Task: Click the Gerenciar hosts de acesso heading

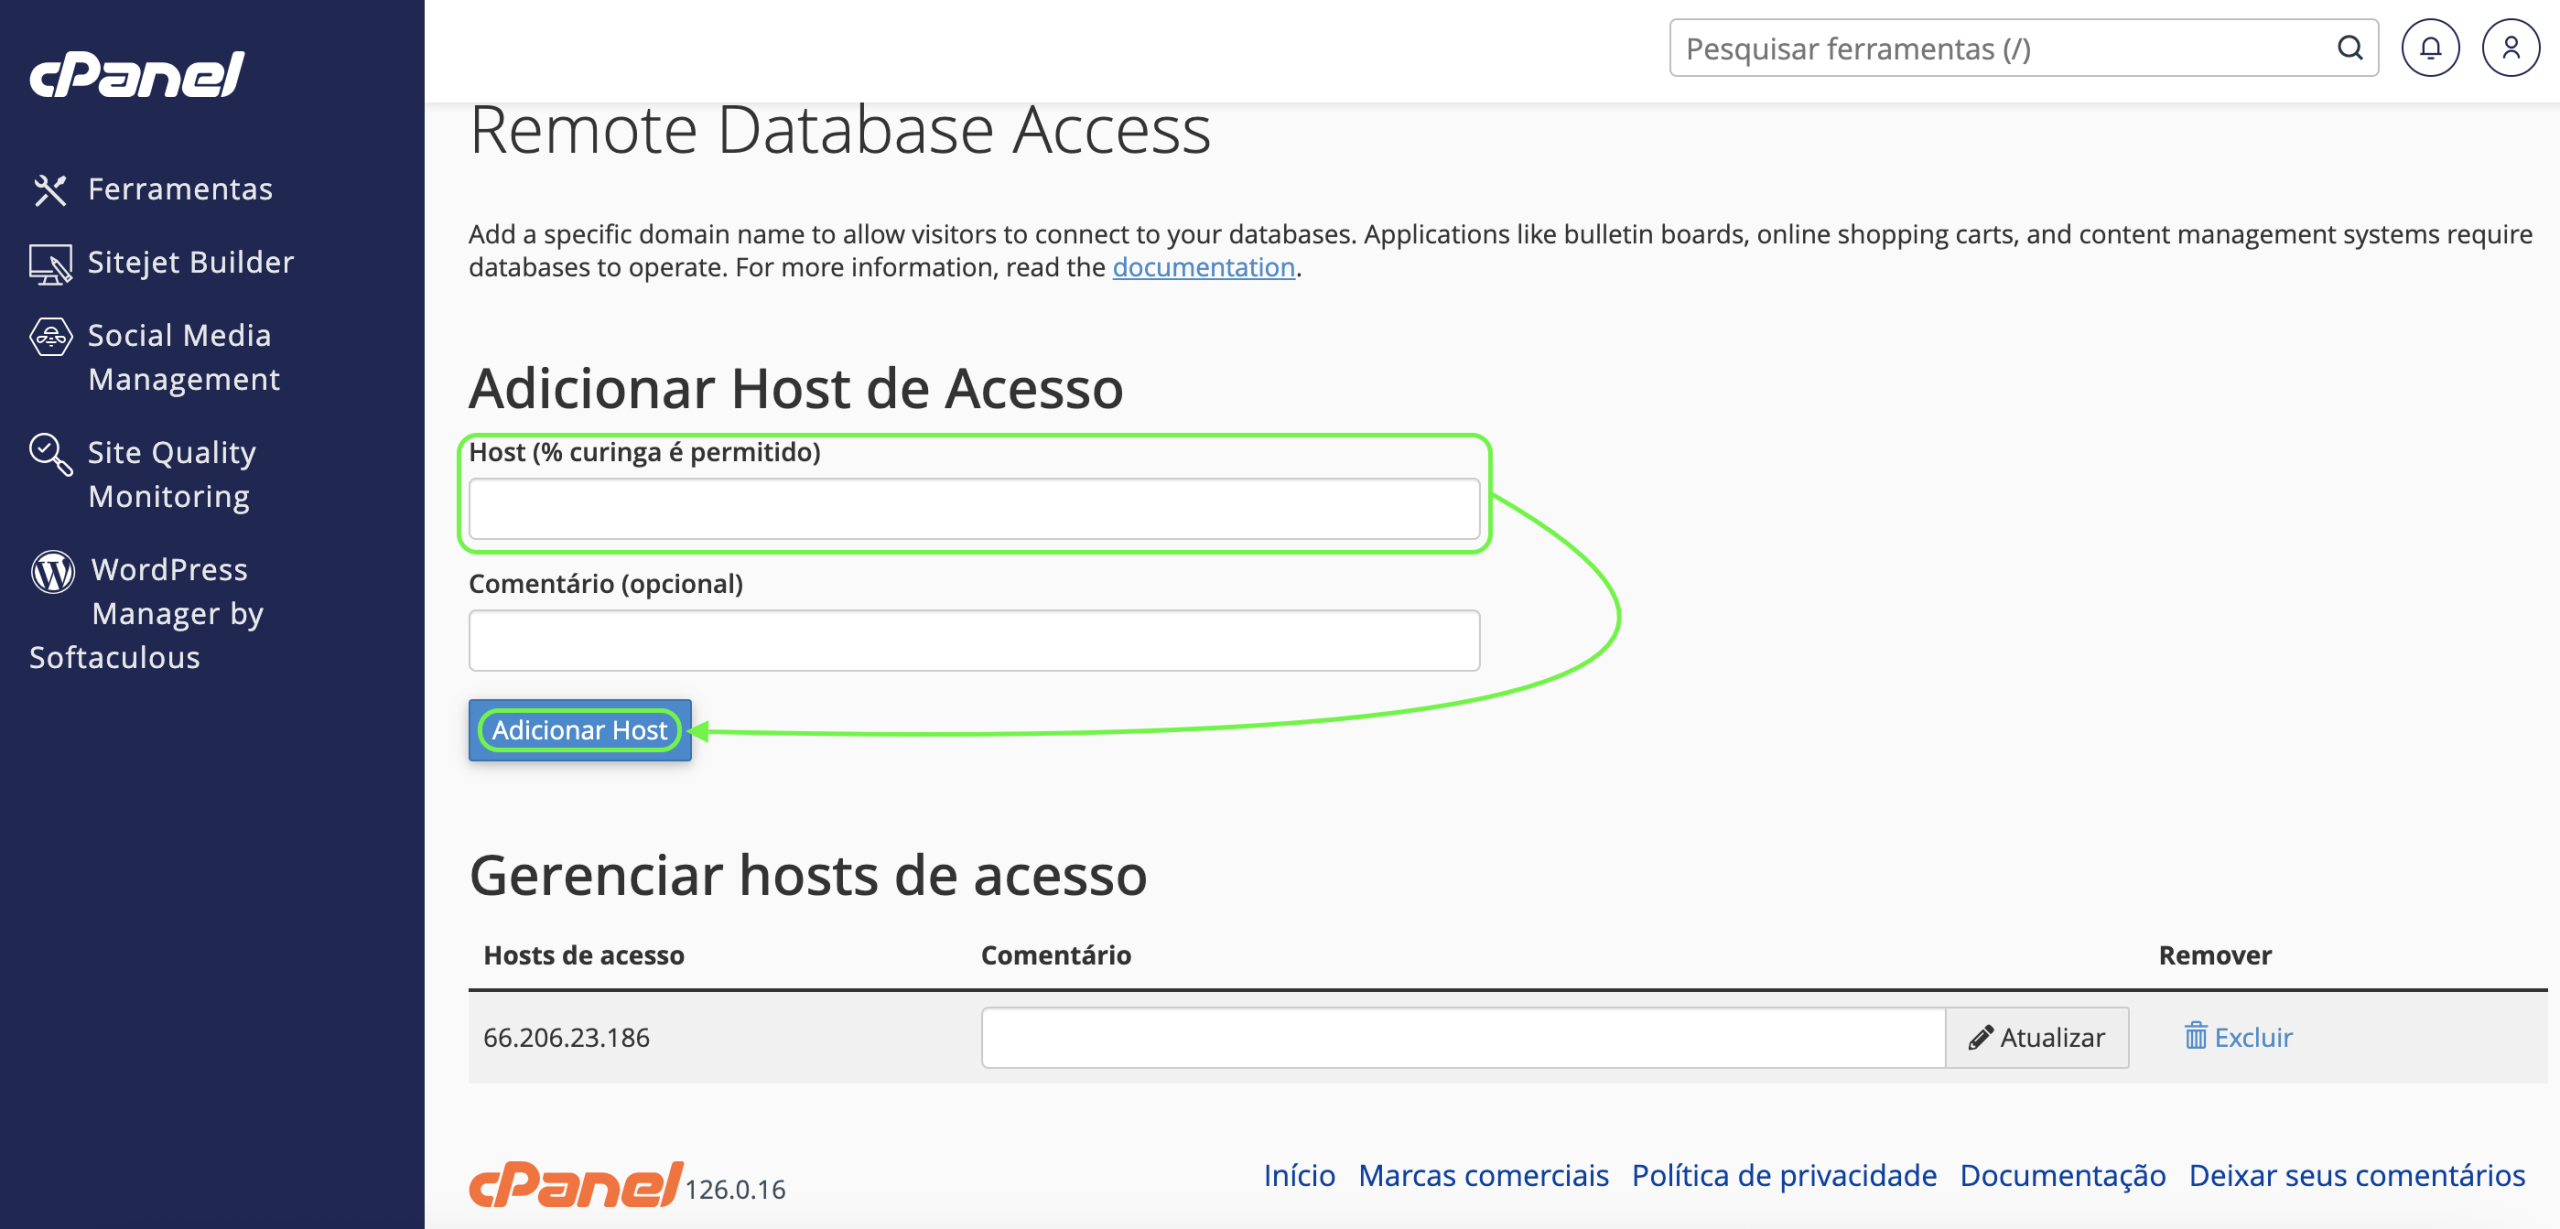Action: pos(808,875)
